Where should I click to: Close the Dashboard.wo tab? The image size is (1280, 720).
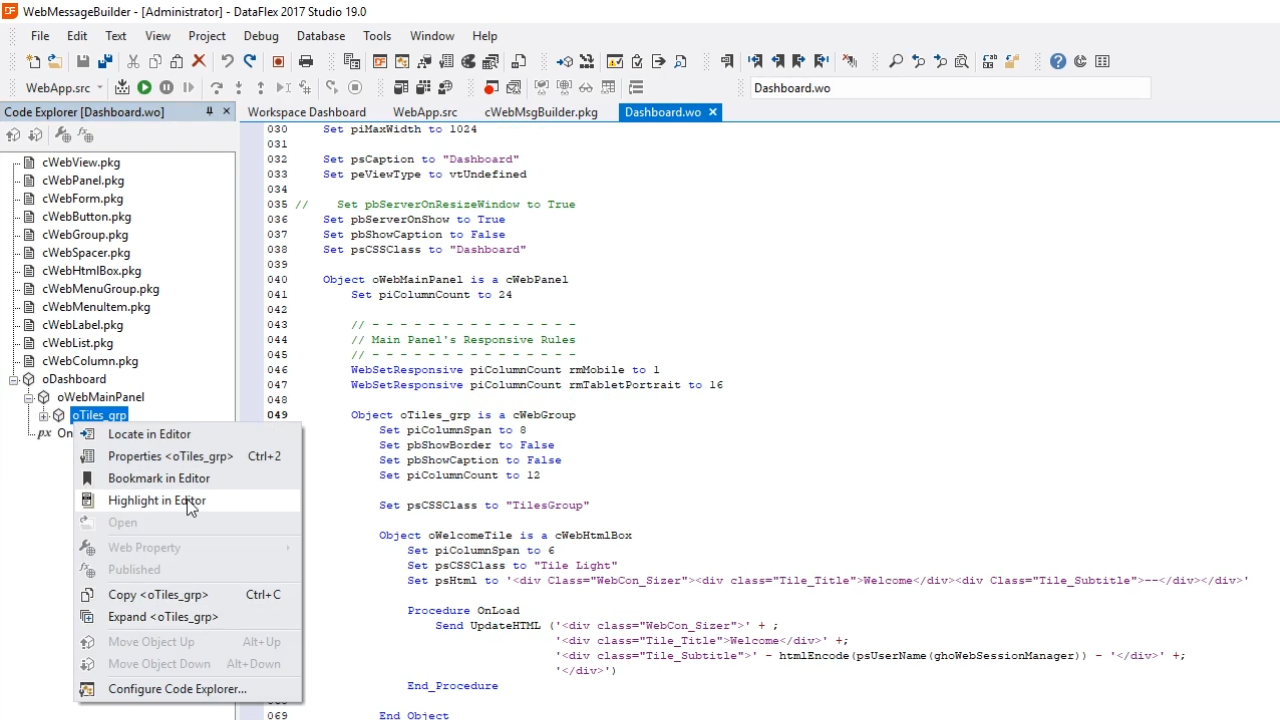713,112
